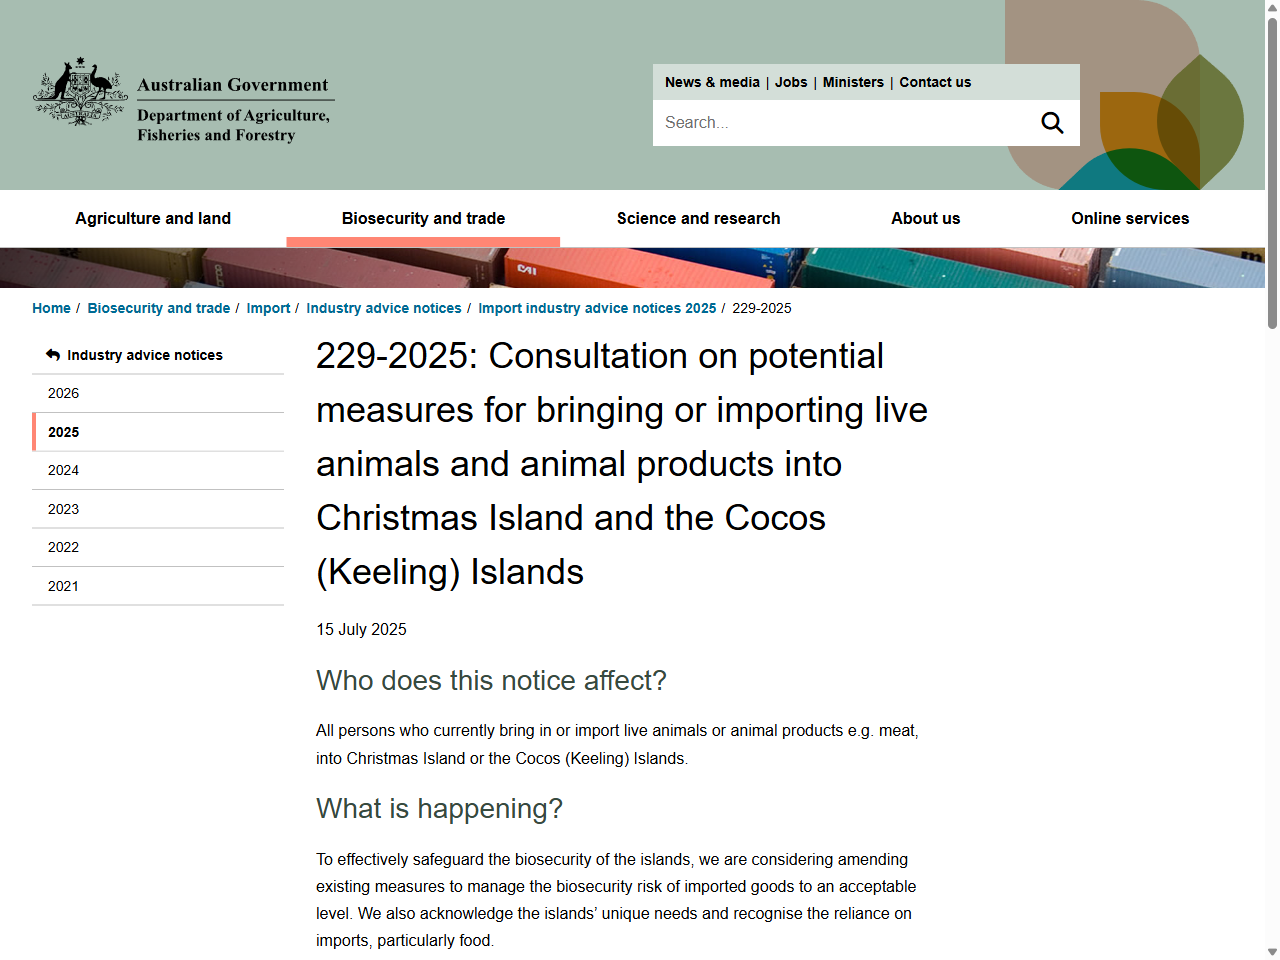Expand the Online services menu
Image resolution: width=1280 pixels, height=960 pixels.
click(1130, 218)
